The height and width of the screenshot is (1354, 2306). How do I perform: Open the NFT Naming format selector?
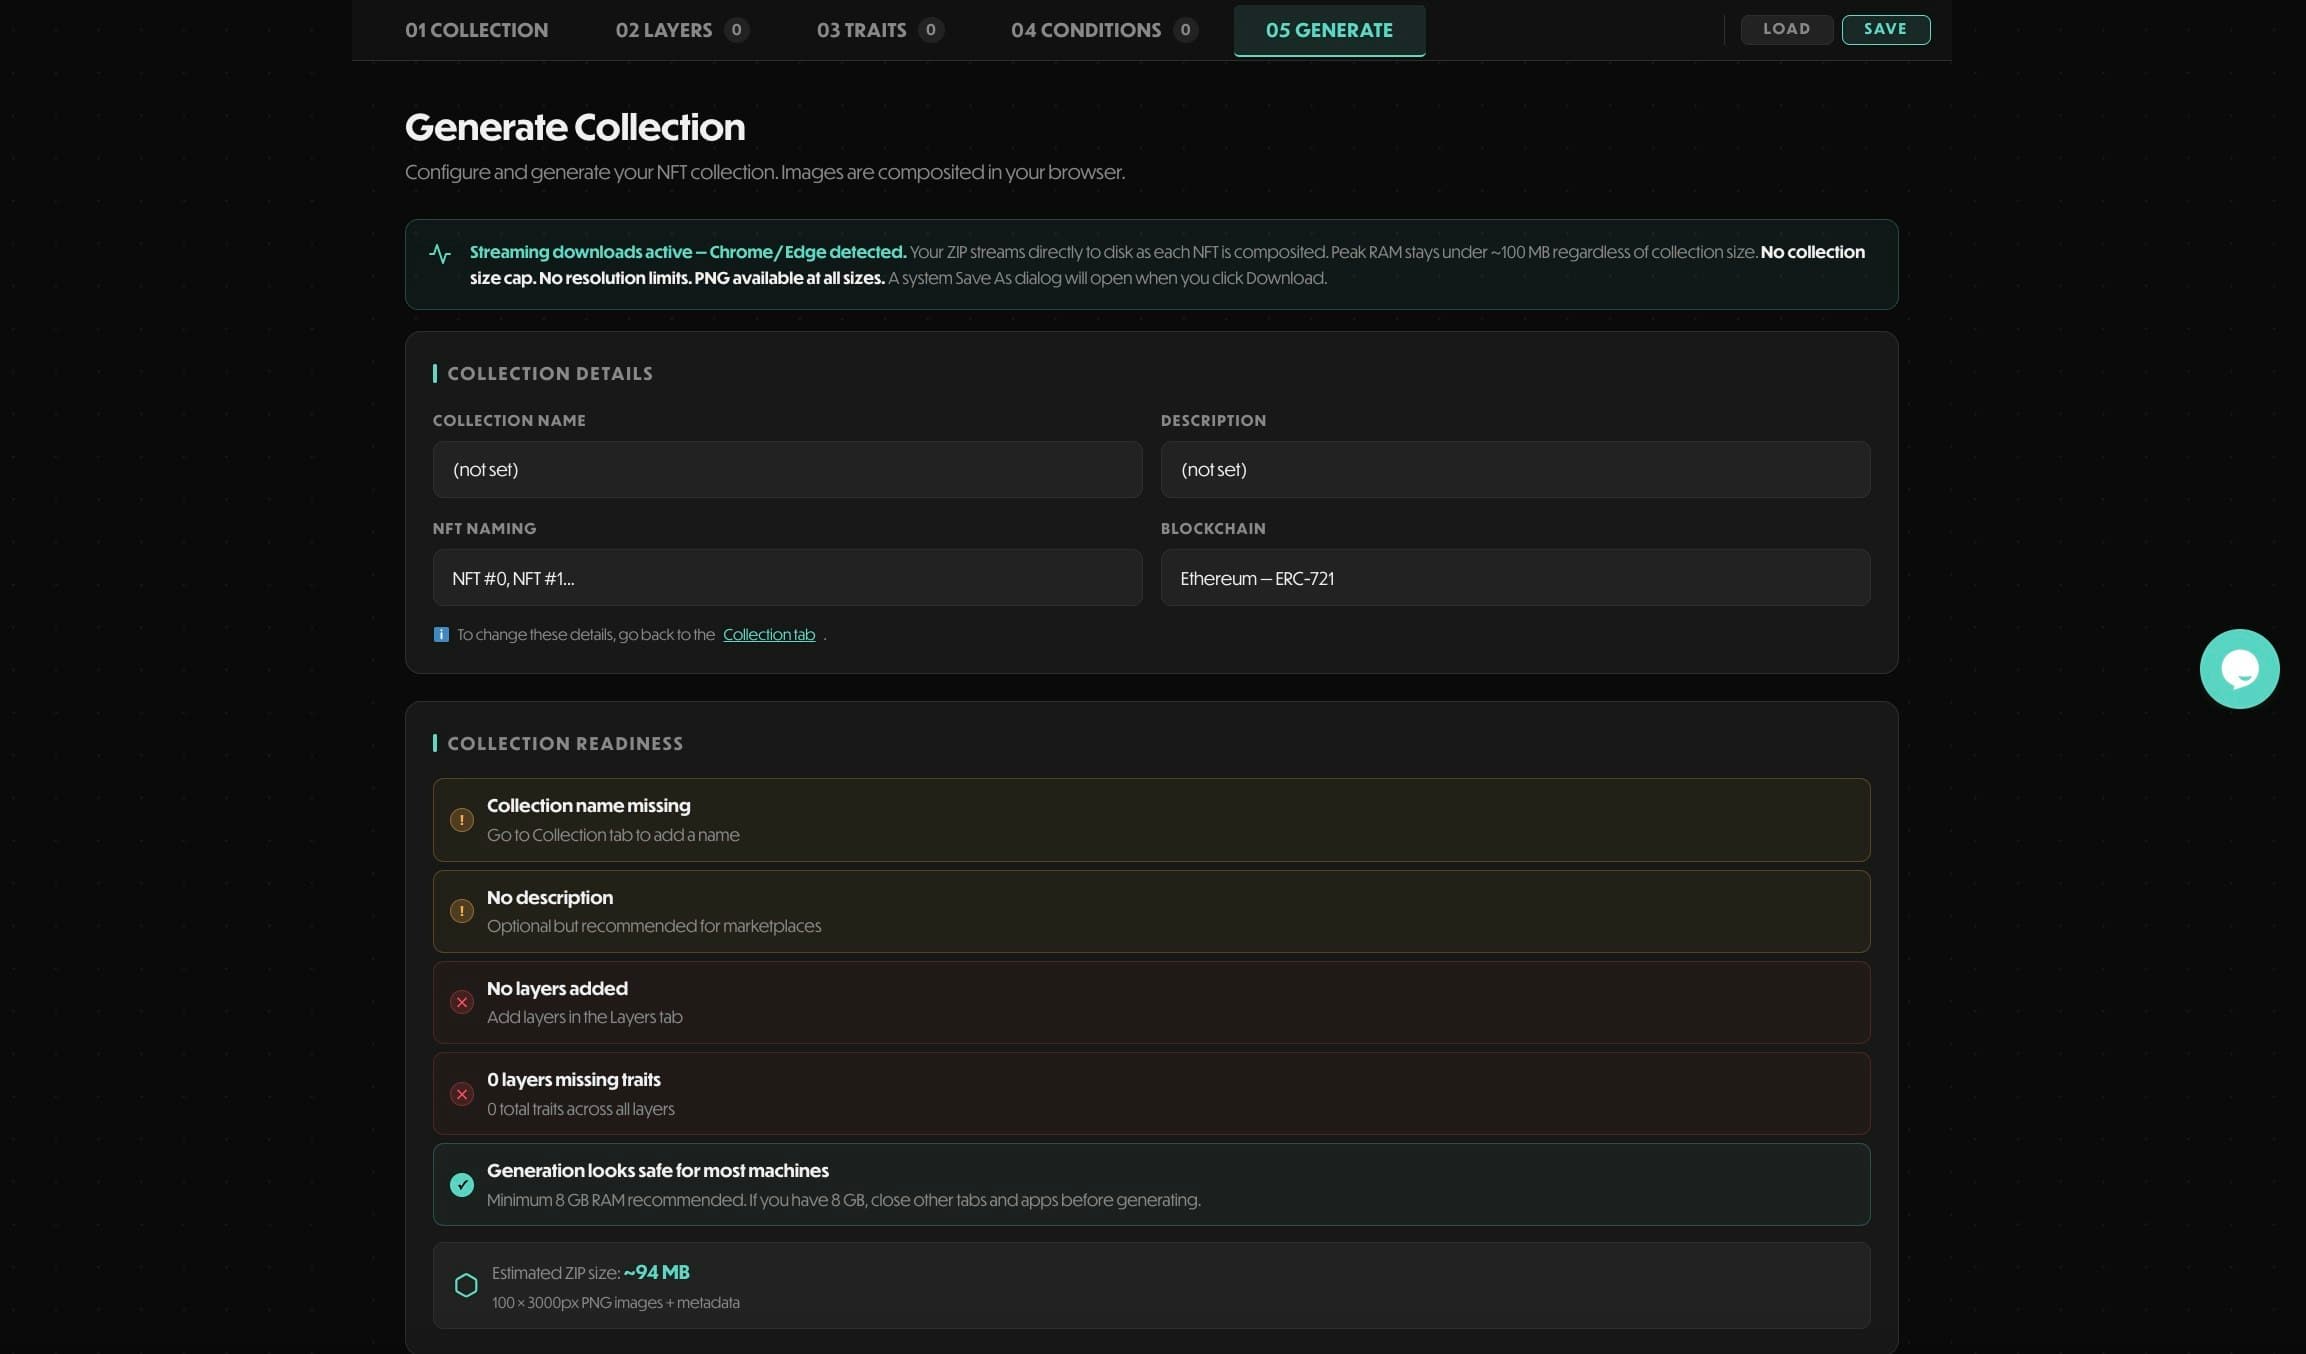(x=786, y=577)
